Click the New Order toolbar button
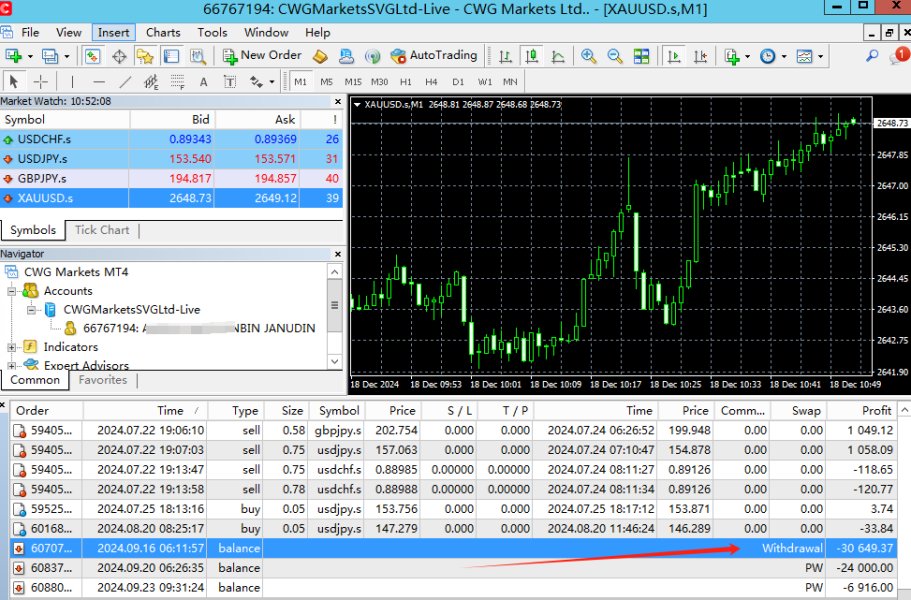Screen dimensions: 911x600 261,56
